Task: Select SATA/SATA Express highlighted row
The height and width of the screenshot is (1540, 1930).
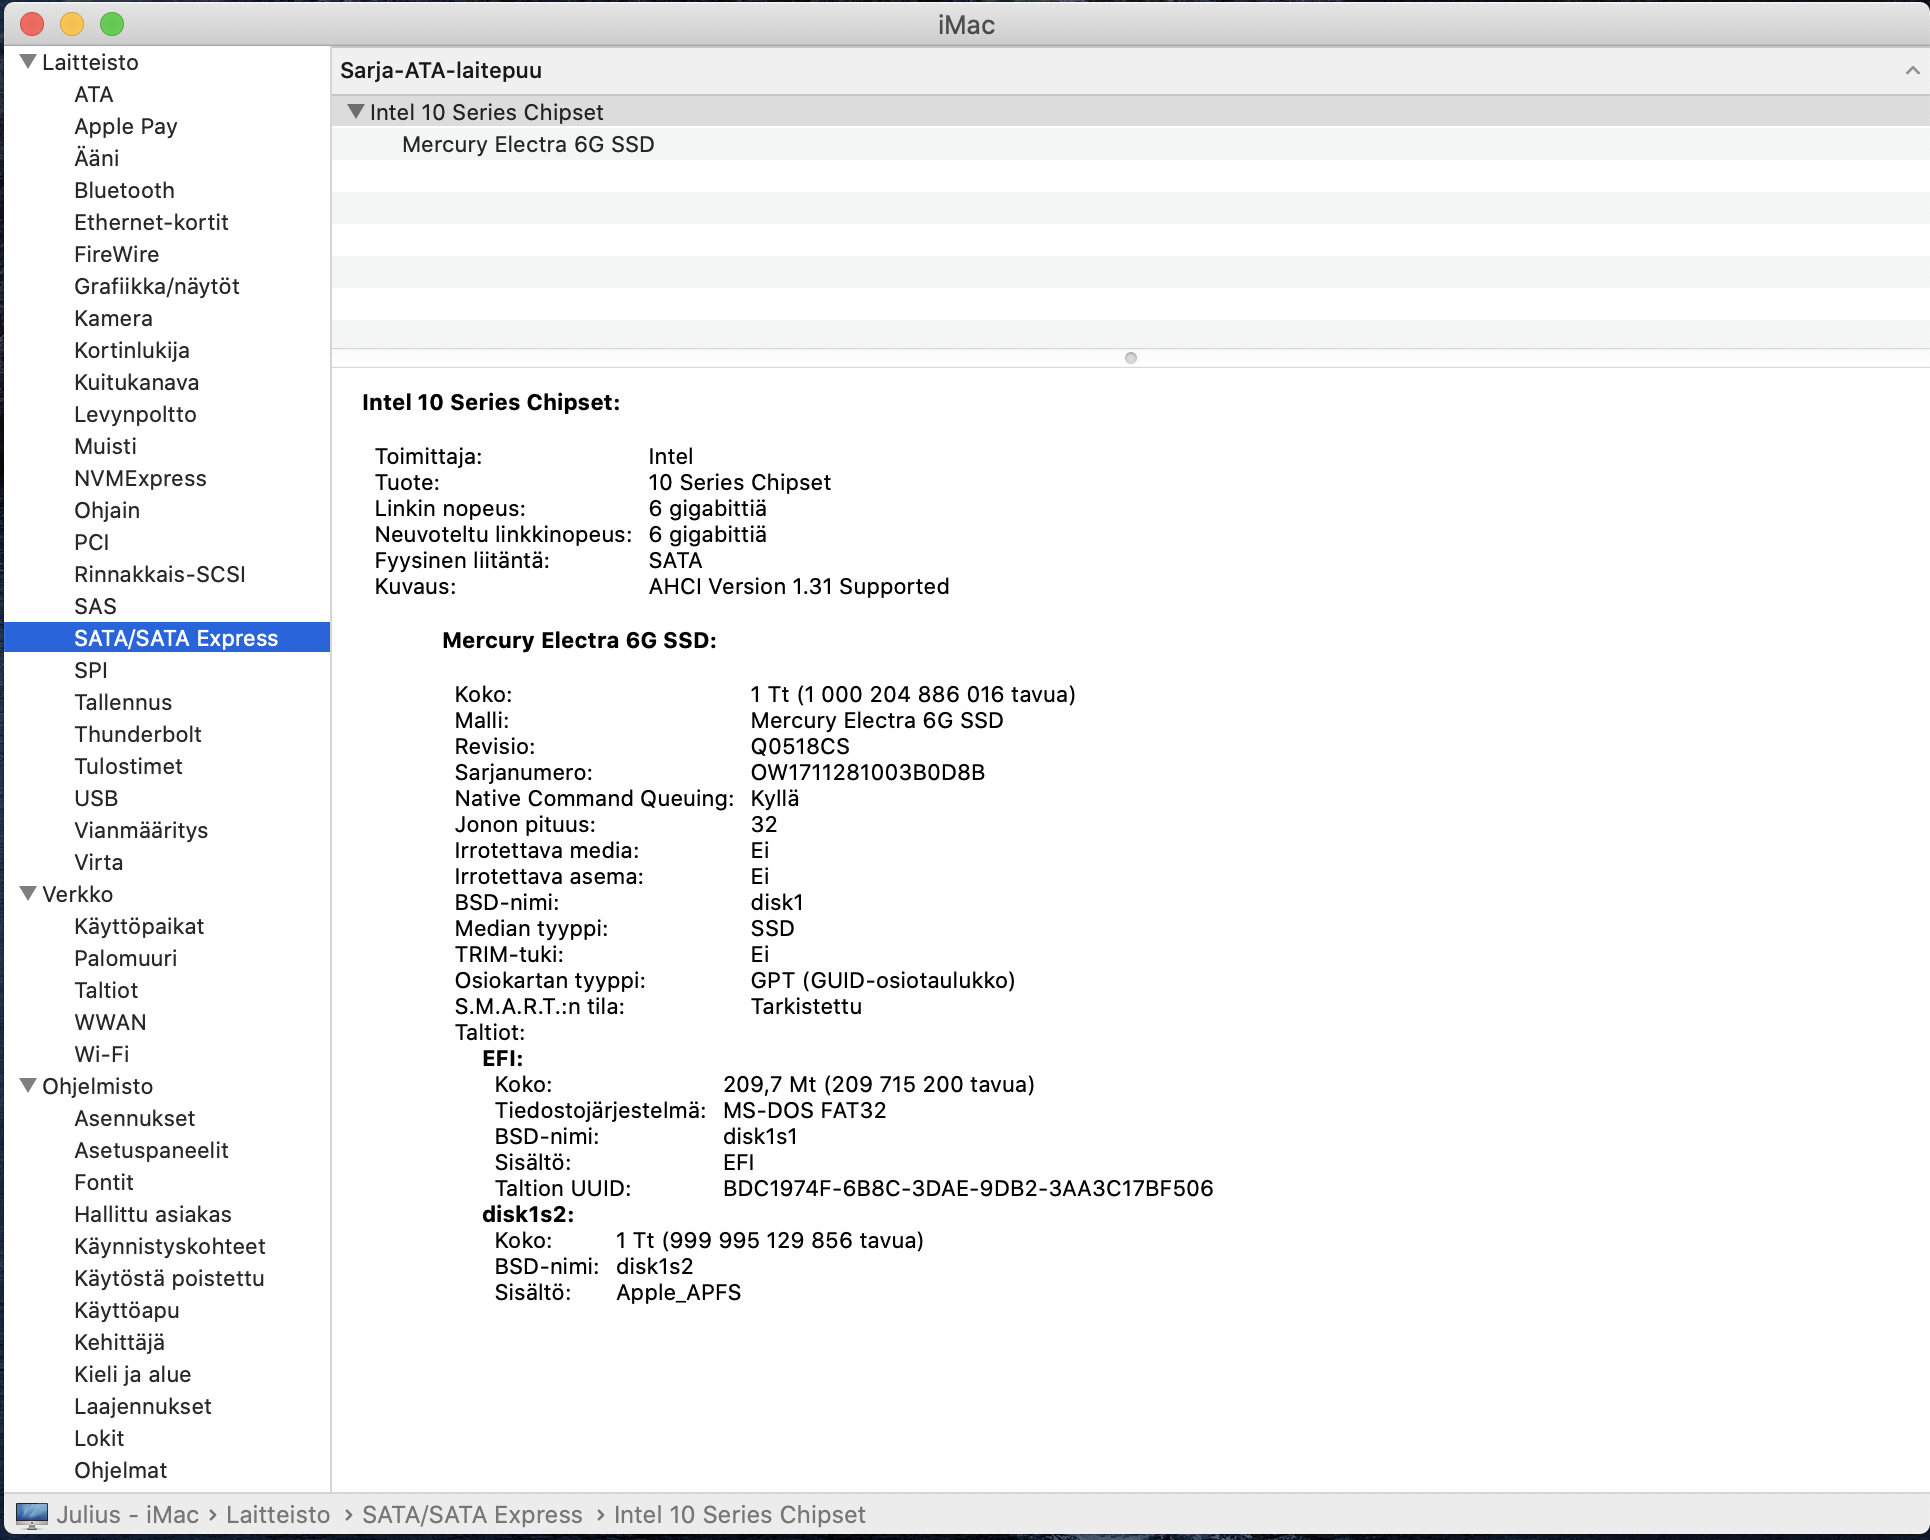Action: pos(167,638)
